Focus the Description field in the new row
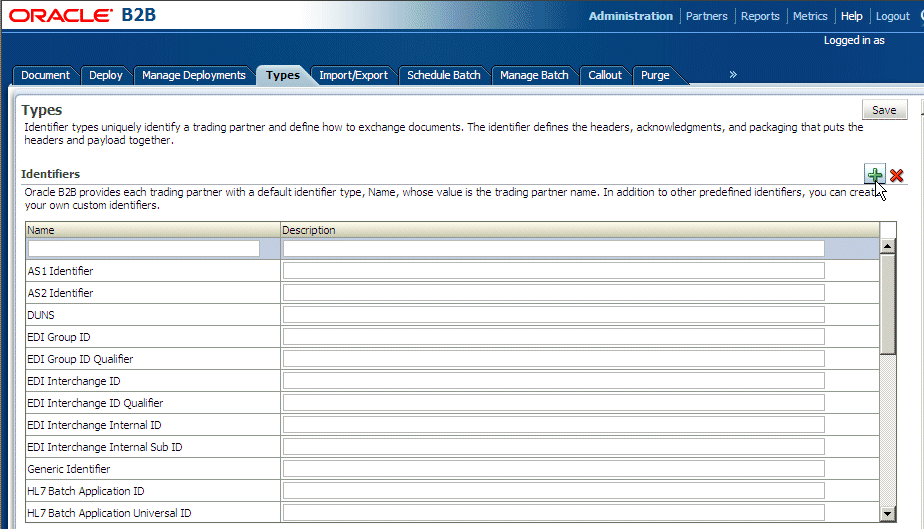Viewport: 924px width, 529px height. click(553, 249)
